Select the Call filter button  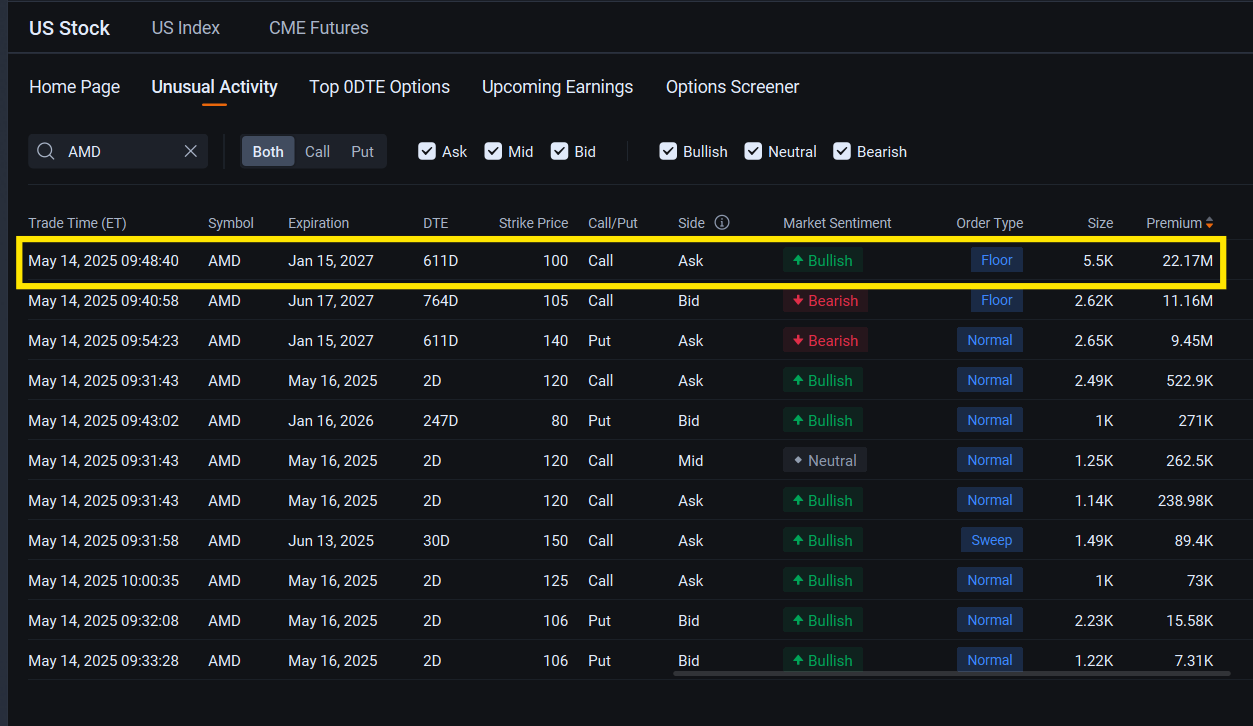tap(317, 151)
